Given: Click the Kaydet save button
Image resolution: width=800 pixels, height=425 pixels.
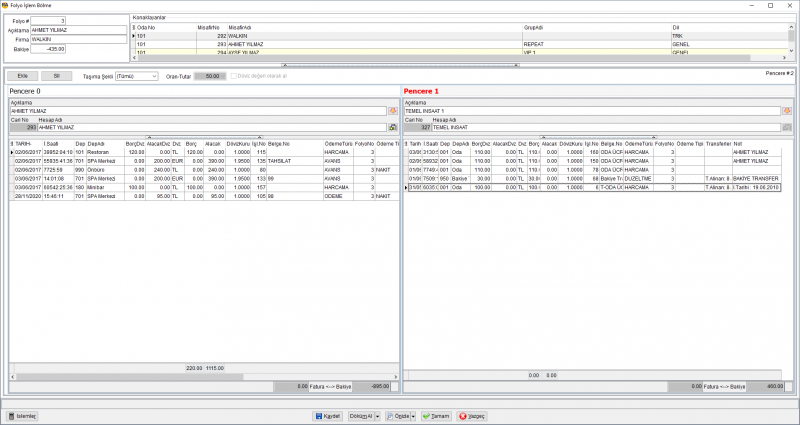Looking at the screenshot, I should [x=327, y=416].
